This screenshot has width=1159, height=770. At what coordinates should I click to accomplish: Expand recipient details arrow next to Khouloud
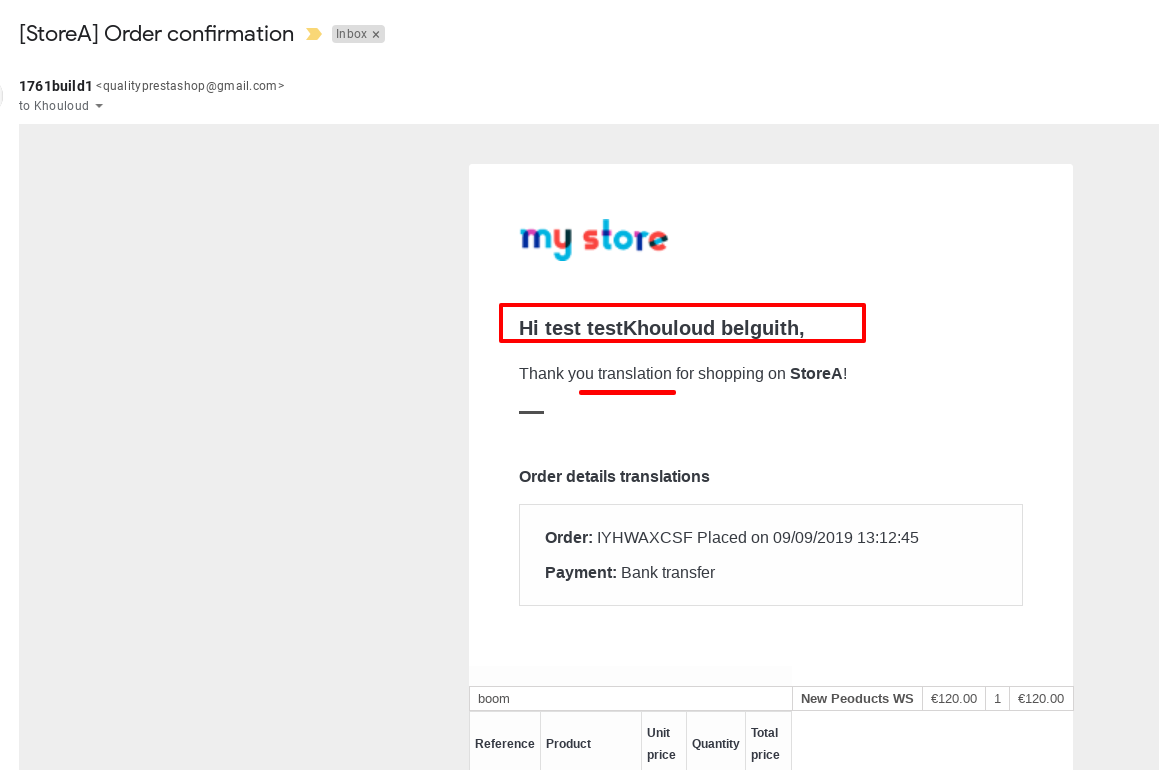[99, 106]
